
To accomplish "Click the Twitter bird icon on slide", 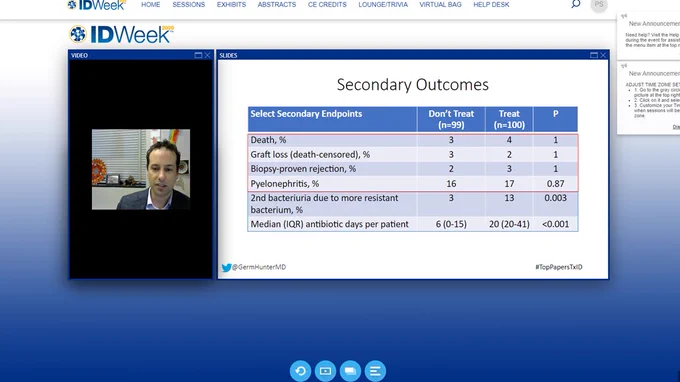I will [x=226, y=268].
